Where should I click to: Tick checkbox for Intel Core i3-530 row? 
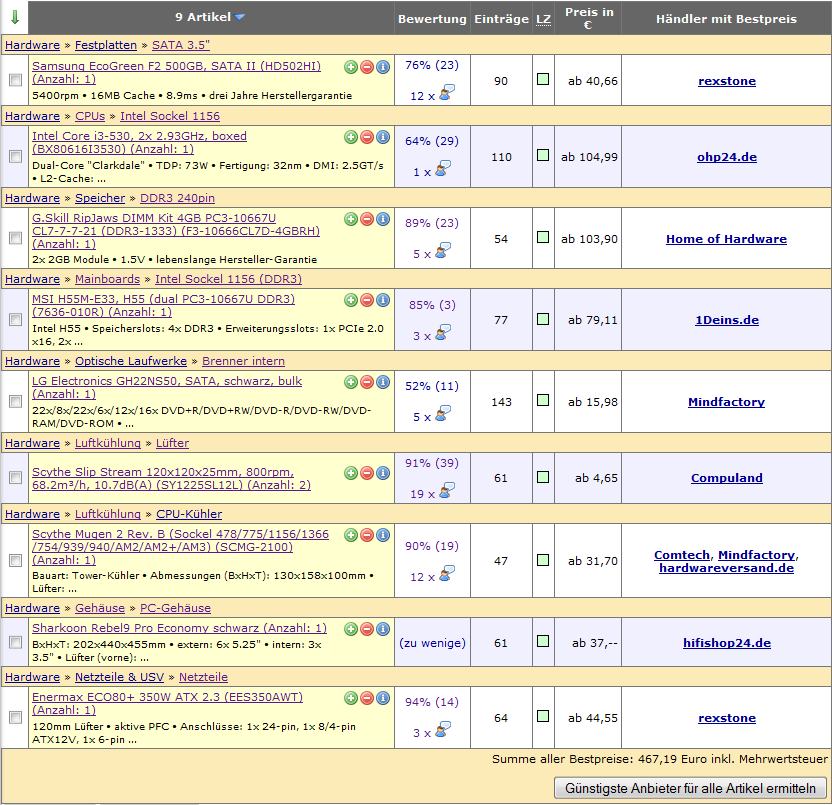pyautogui.click(x=15, y=156)
